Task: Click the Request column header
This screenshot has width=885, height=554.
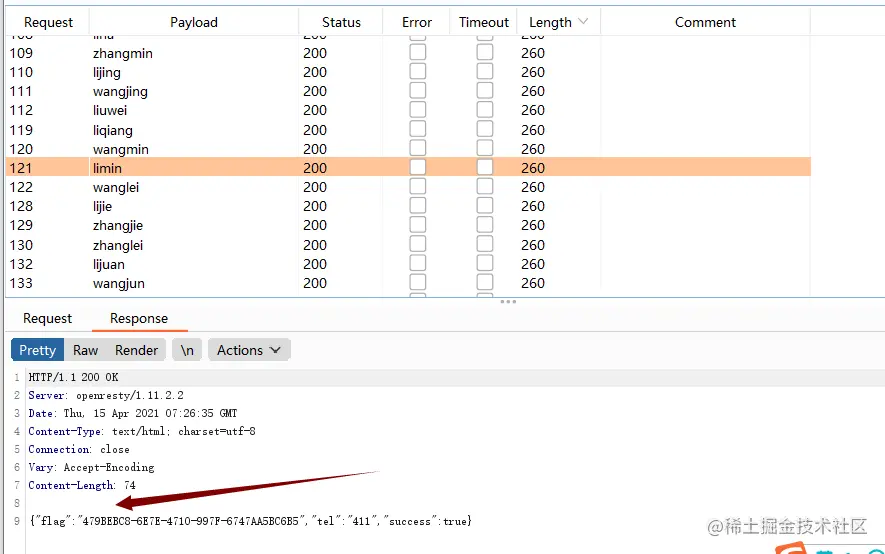Action: pyautogui.click(x=48, y=22)
